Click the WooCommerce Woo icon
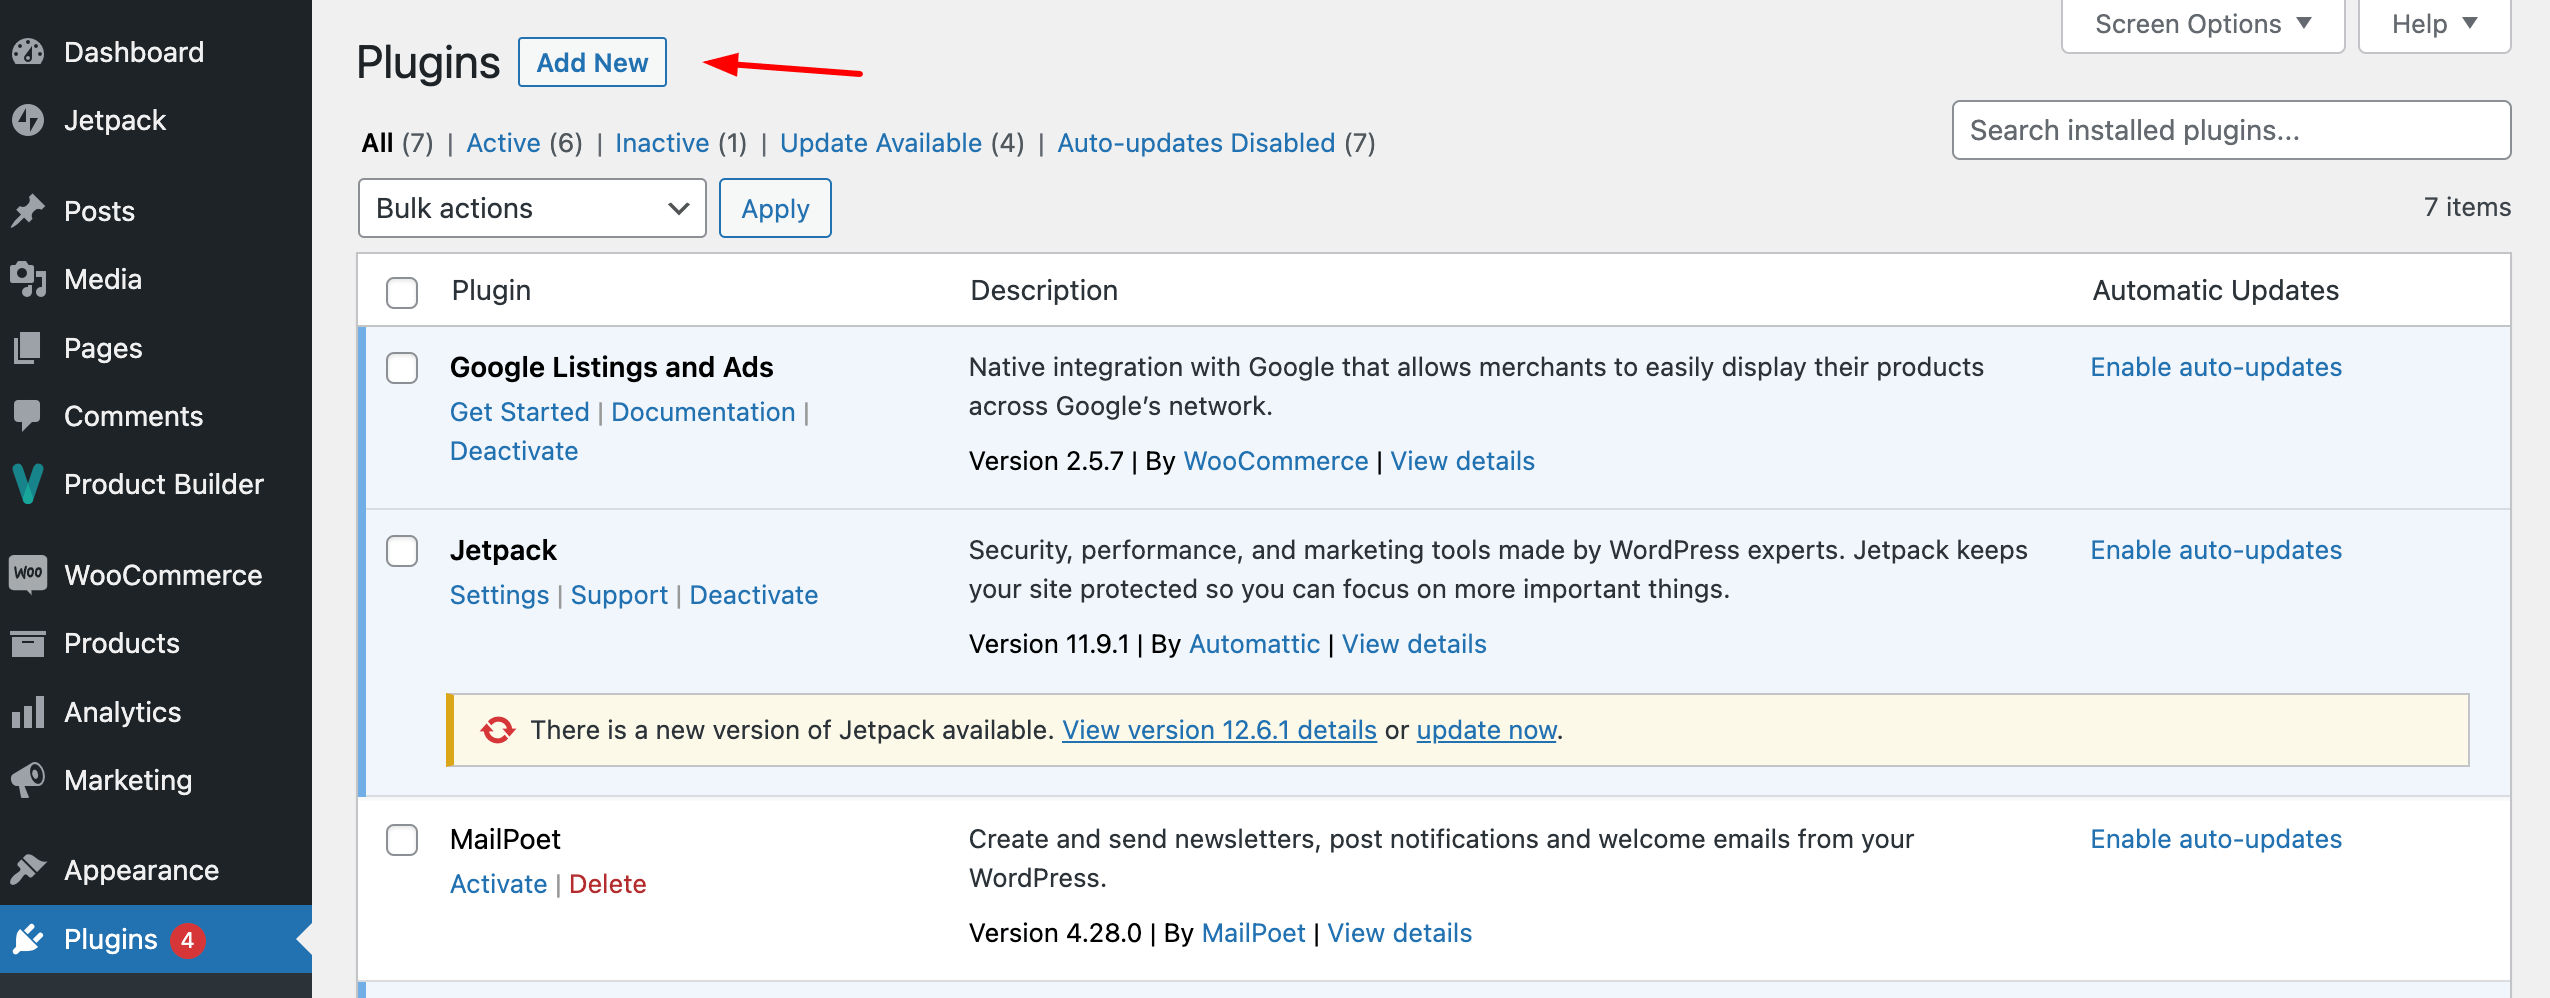Viewport: 2550px width, 998px height. pos(28,575)
